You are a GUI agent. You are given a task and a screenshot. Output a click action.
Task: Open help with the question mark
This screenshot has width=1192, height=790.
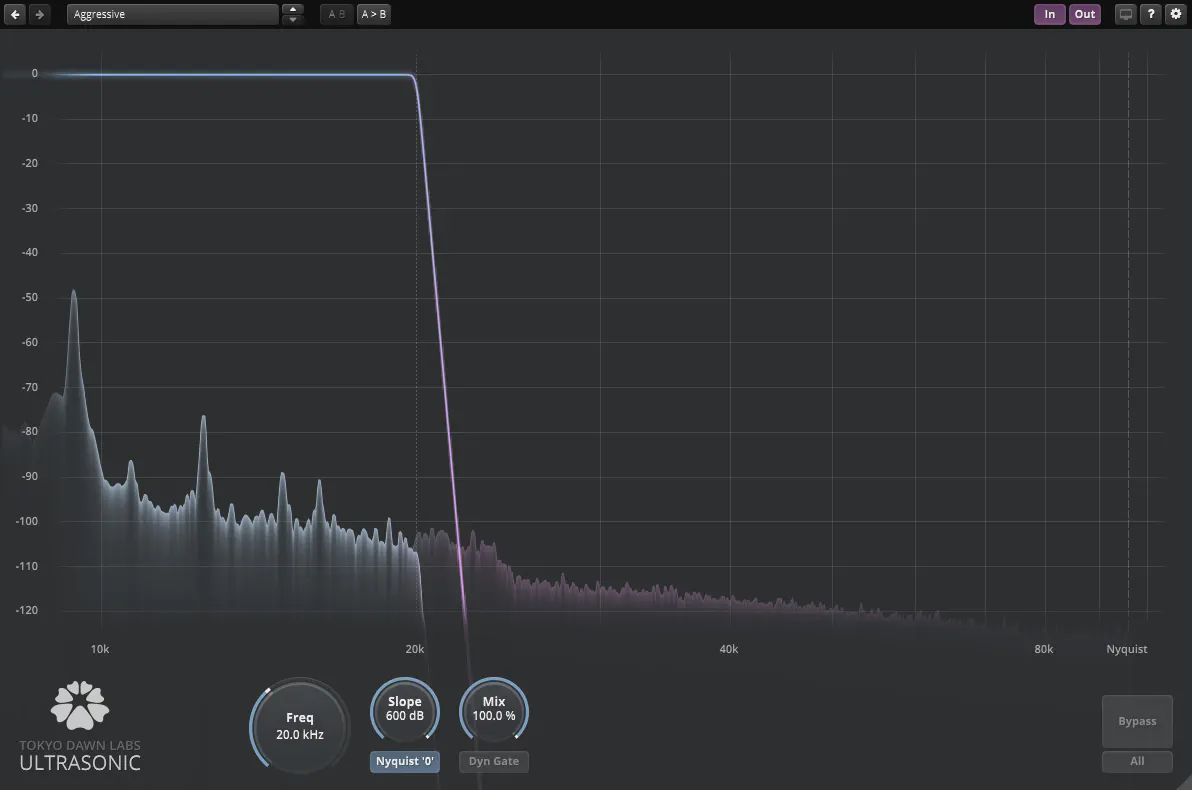[1151, 14]
